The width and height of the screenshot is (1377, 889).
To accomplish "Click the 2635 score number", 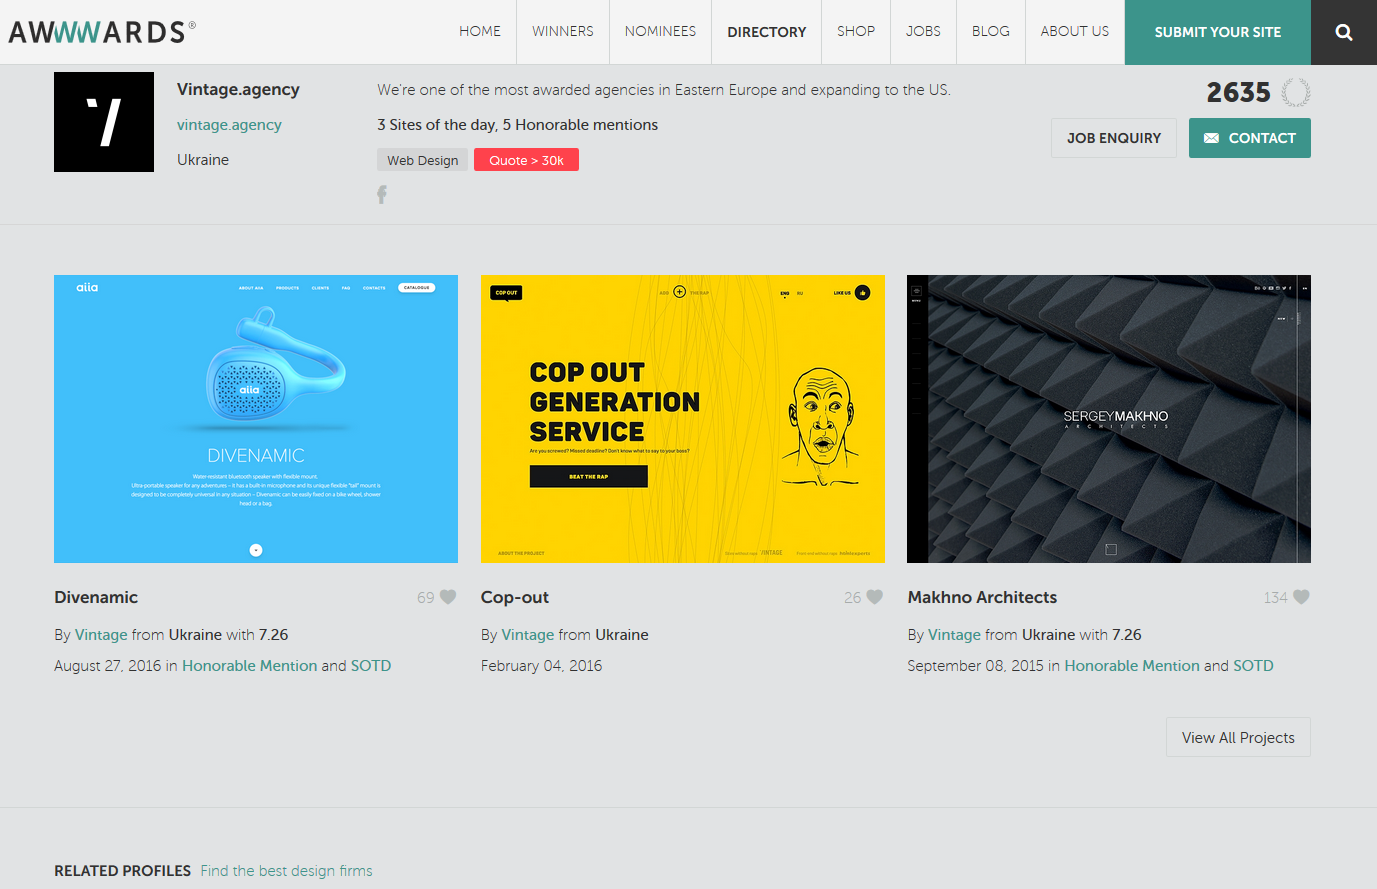I will (1238, 92).
